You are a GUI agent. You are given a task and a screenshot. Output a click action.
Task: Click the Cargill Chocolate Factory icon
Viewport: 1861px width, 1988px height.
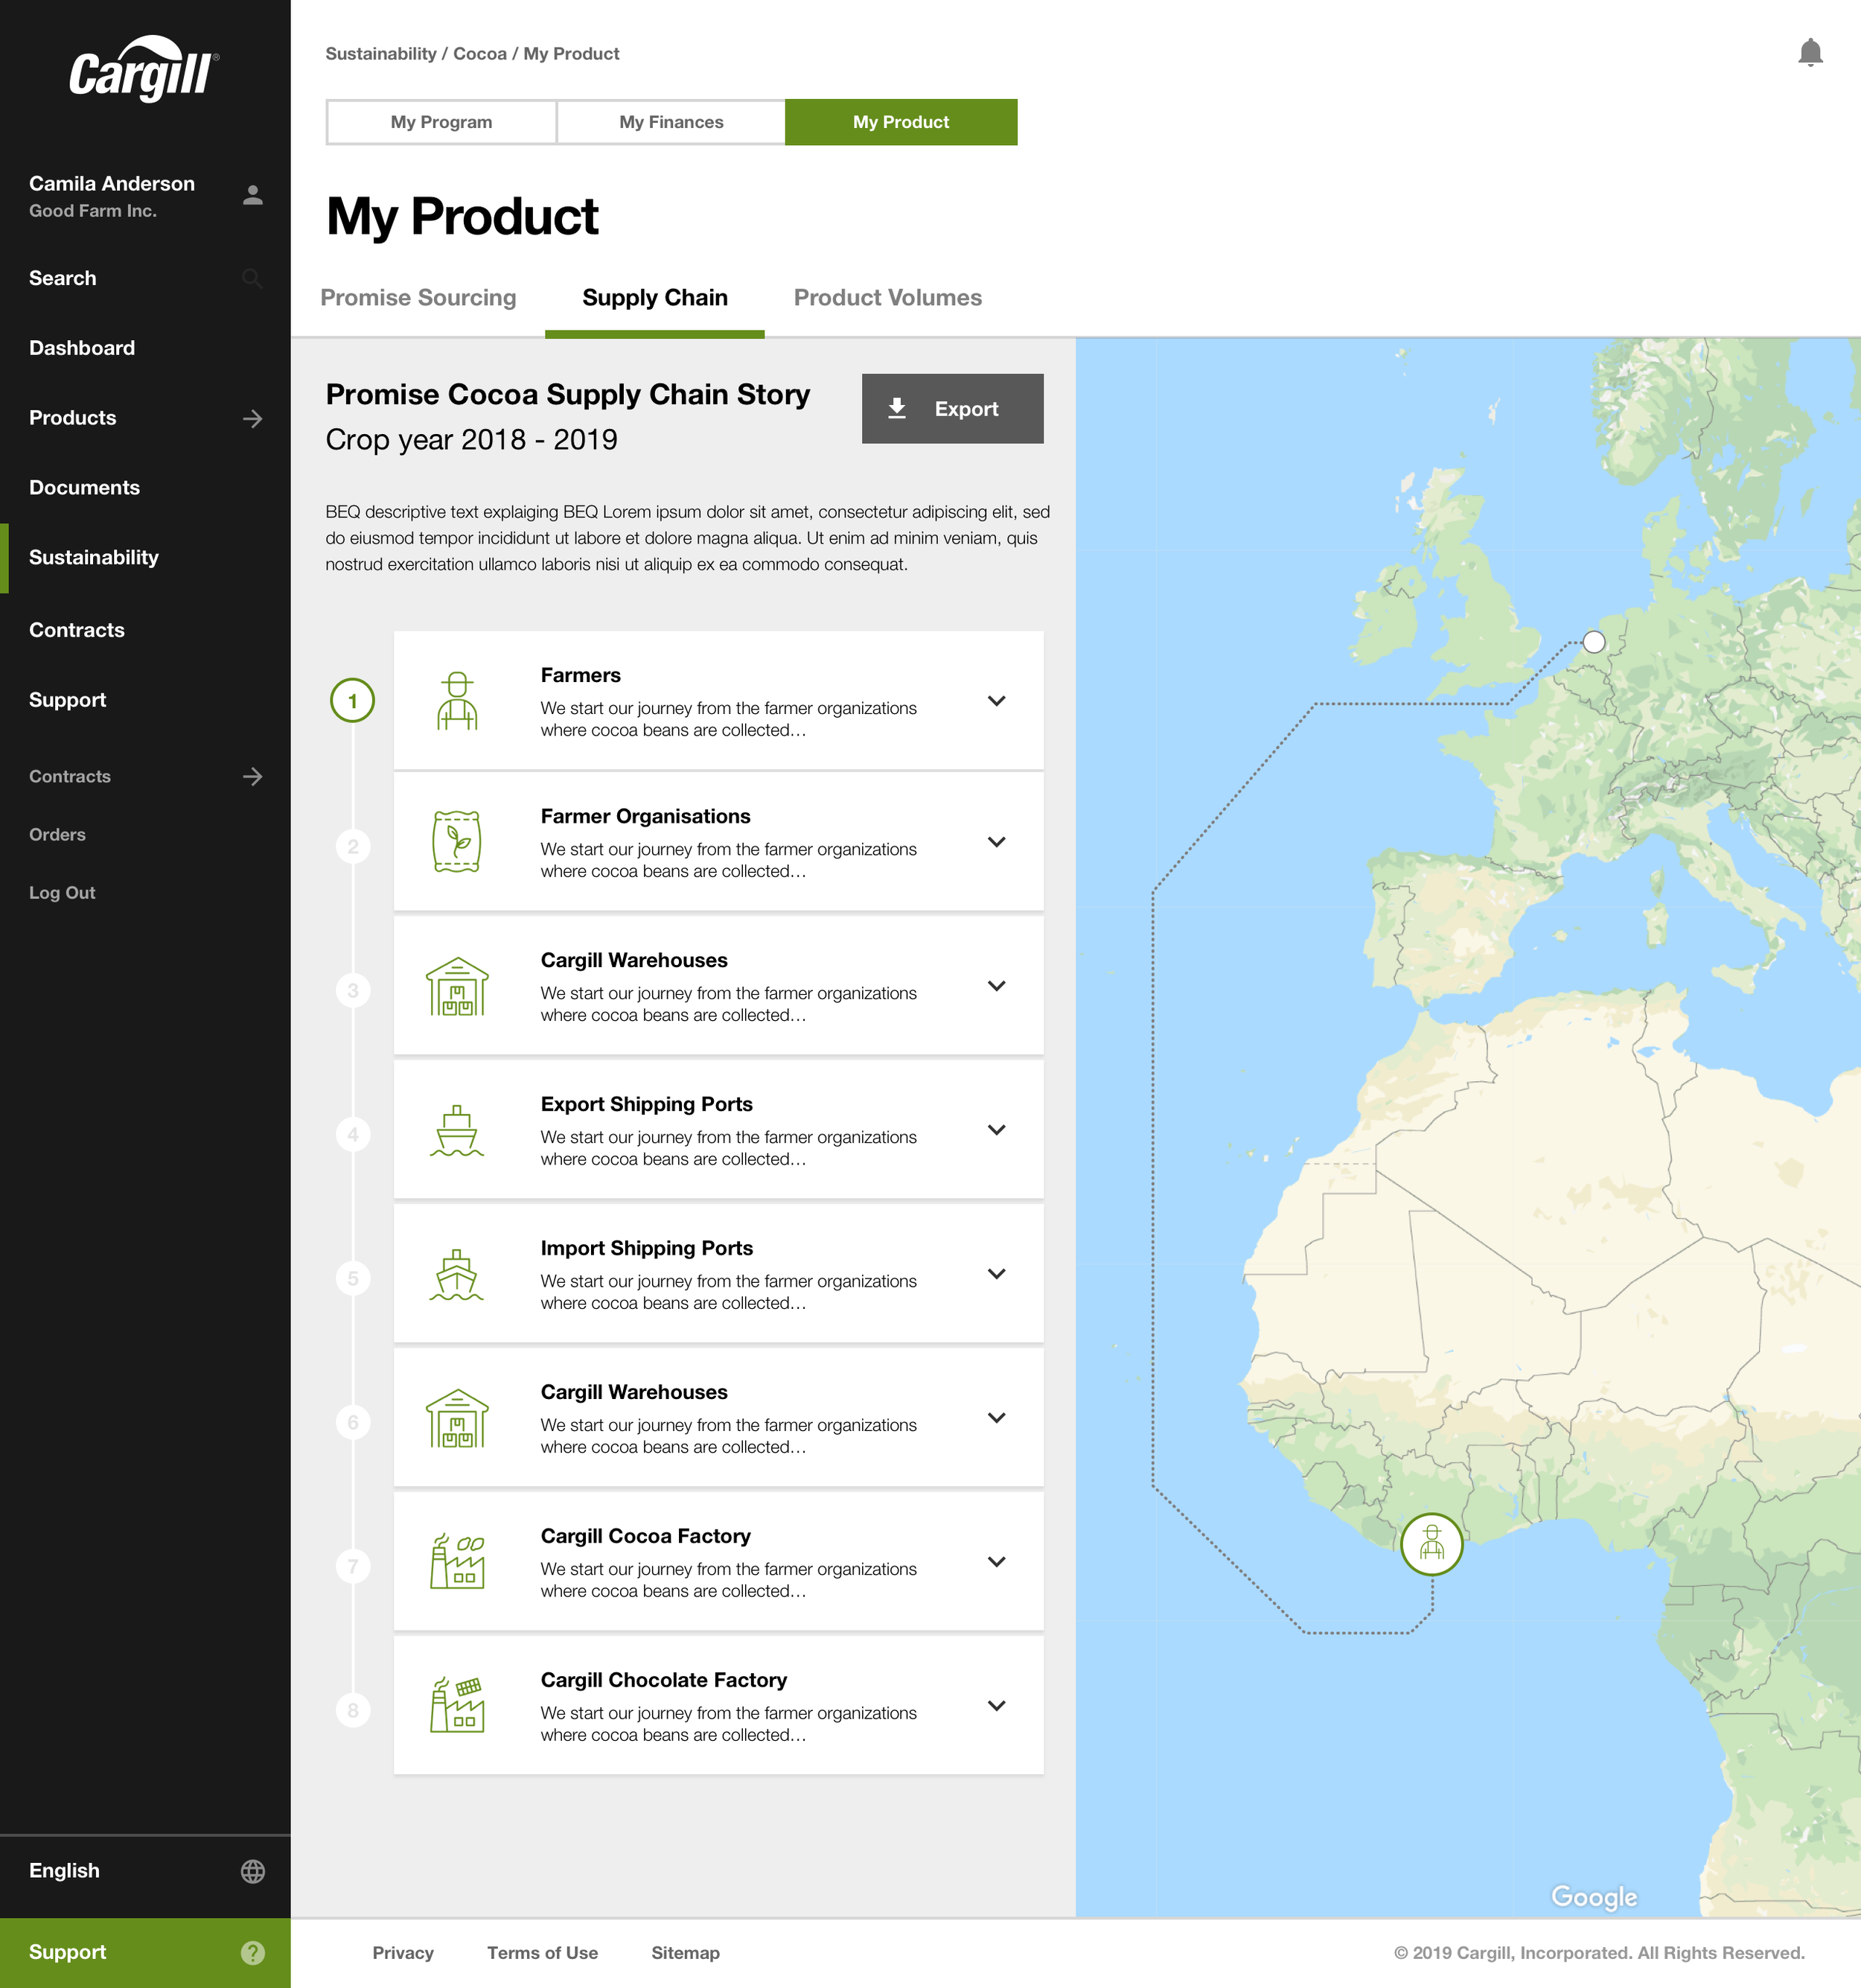457,1706
